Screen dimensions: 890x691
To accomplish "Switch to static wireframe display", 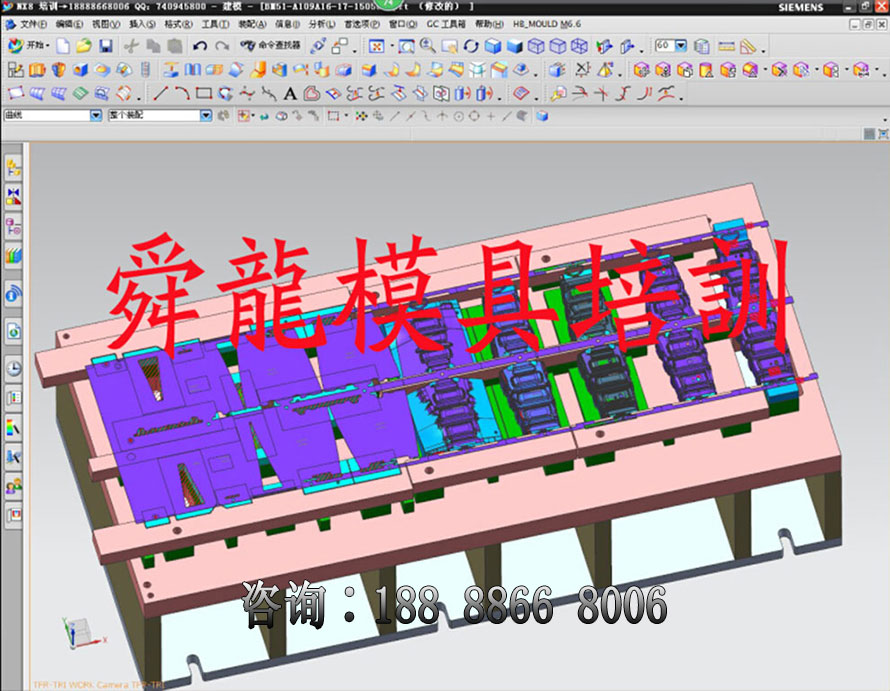I will [x=579, y=46].
